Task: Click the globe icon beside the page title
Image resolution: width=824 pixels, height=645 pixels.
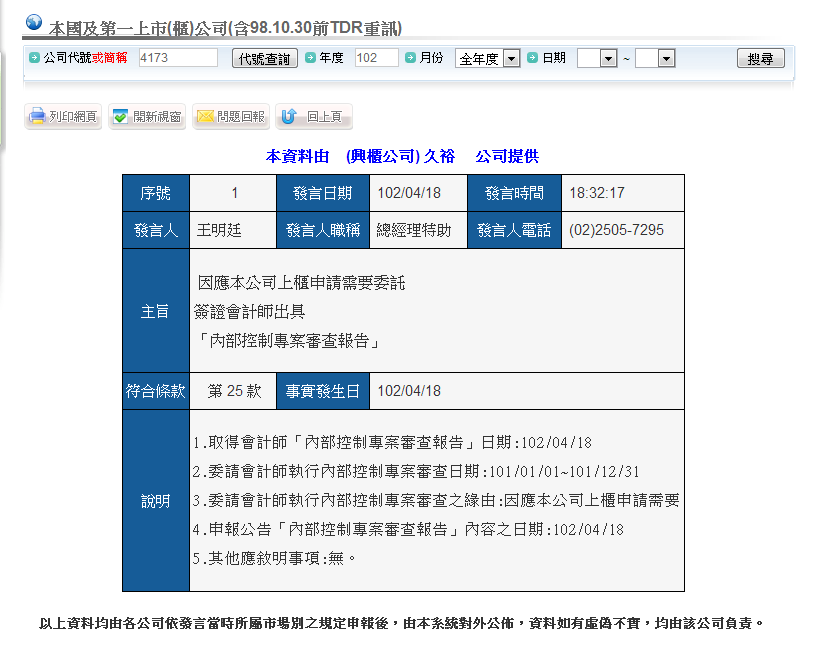Action: click(x=34, y=22)
